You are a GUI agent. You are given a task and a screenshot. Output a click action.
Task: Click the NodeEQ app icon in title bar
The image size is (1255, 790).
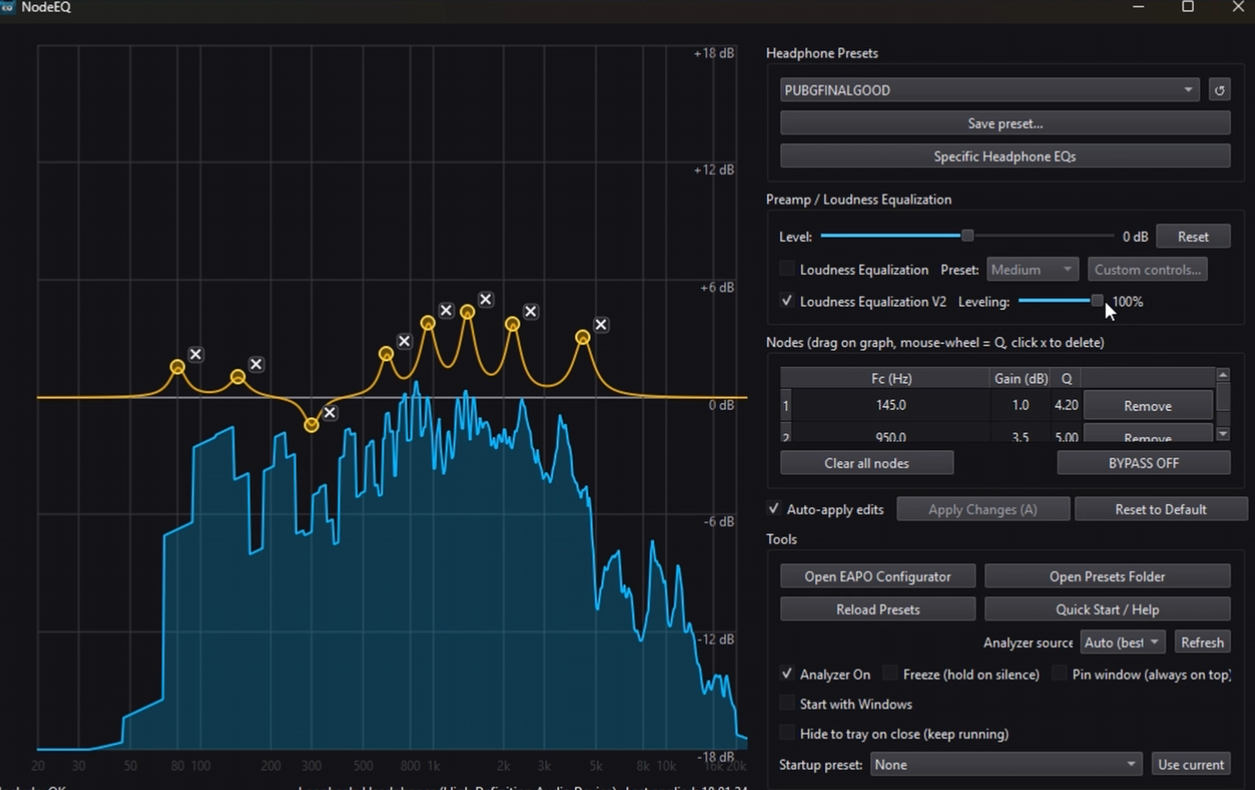7,7
